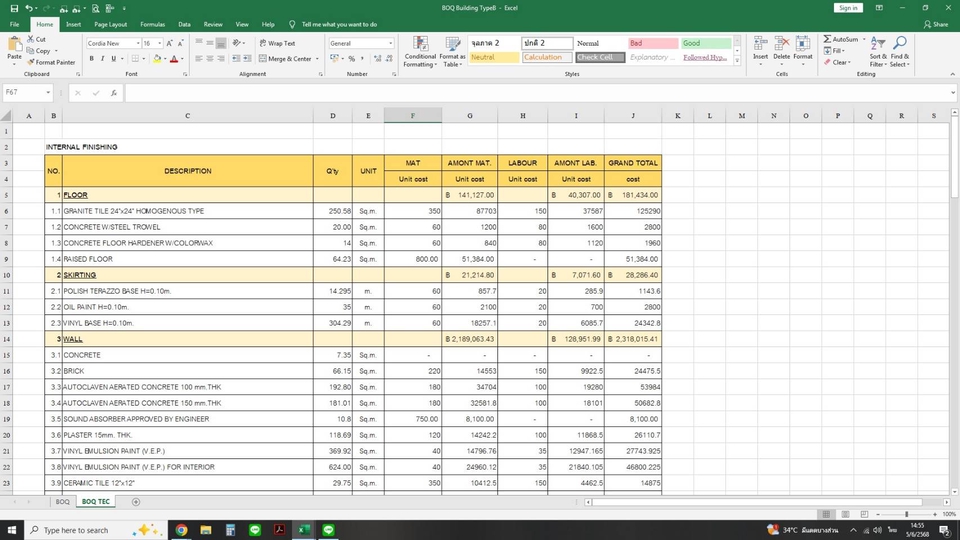This screenshot has height=540, width=960.
Task: Select column G header
Action: click(470, 116)
